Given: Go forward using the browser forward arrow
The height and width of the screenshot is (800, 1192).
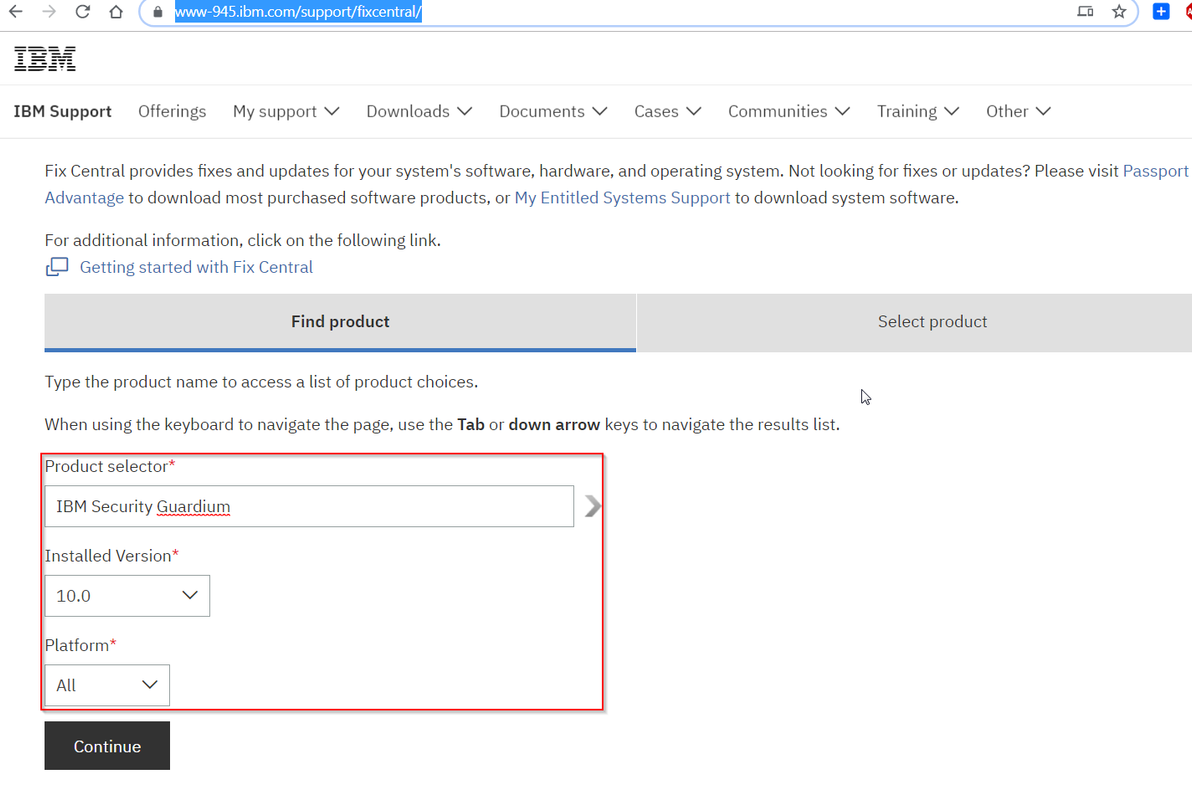Looking at the screenshot, I should pos(49,11).
